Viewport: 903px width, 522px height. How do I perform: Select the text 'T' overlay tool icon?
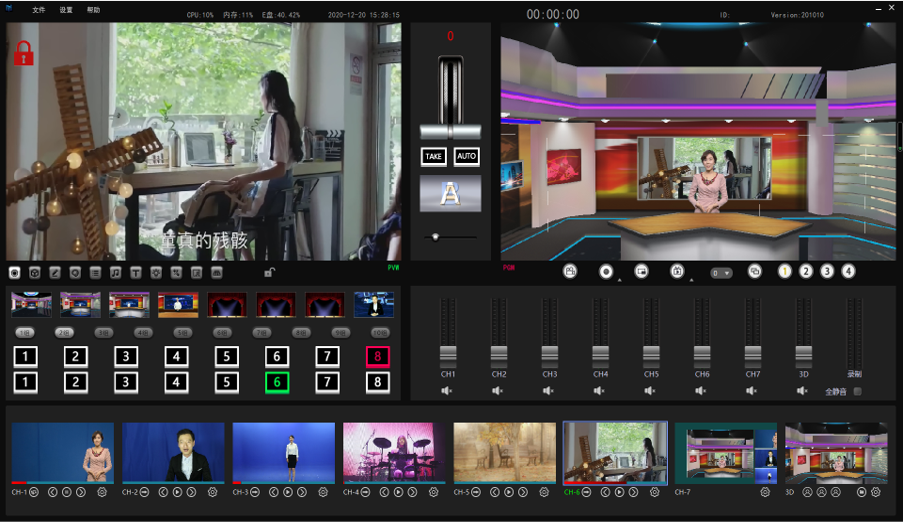coord(135,272)
